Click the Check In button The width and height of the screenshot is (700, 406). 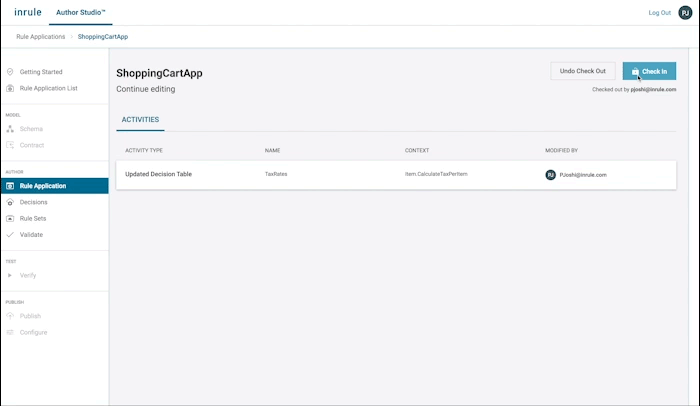pyautogui.click(x=649, y=71)
